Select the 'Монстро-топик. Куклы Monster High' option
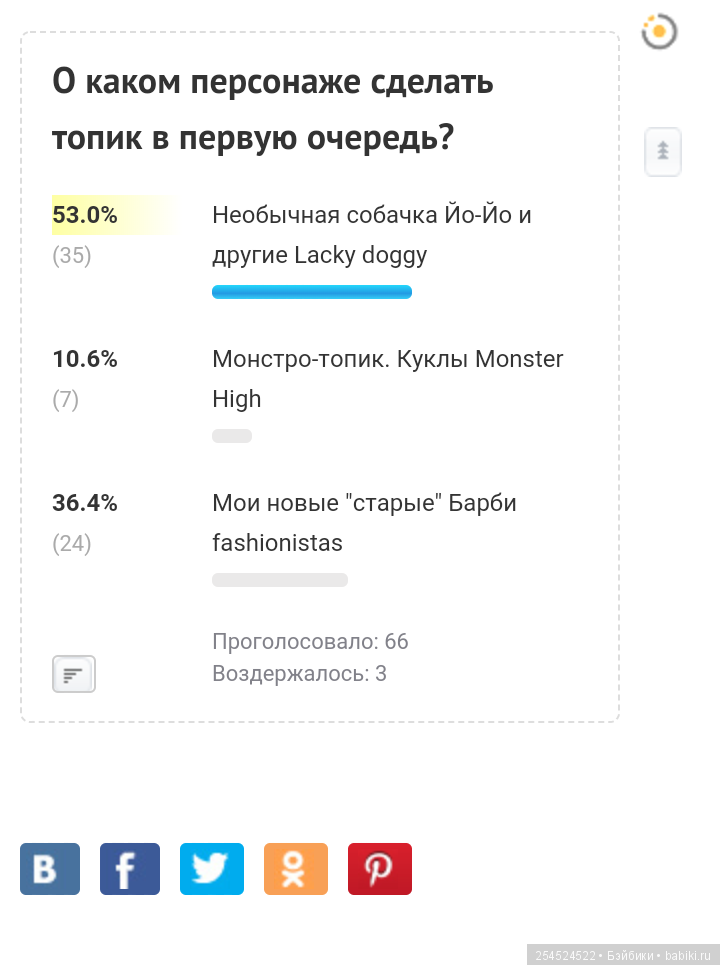Image resolution: width=720 pixels, height=965 pixels. pyautogui.click(x=387, y=378)
